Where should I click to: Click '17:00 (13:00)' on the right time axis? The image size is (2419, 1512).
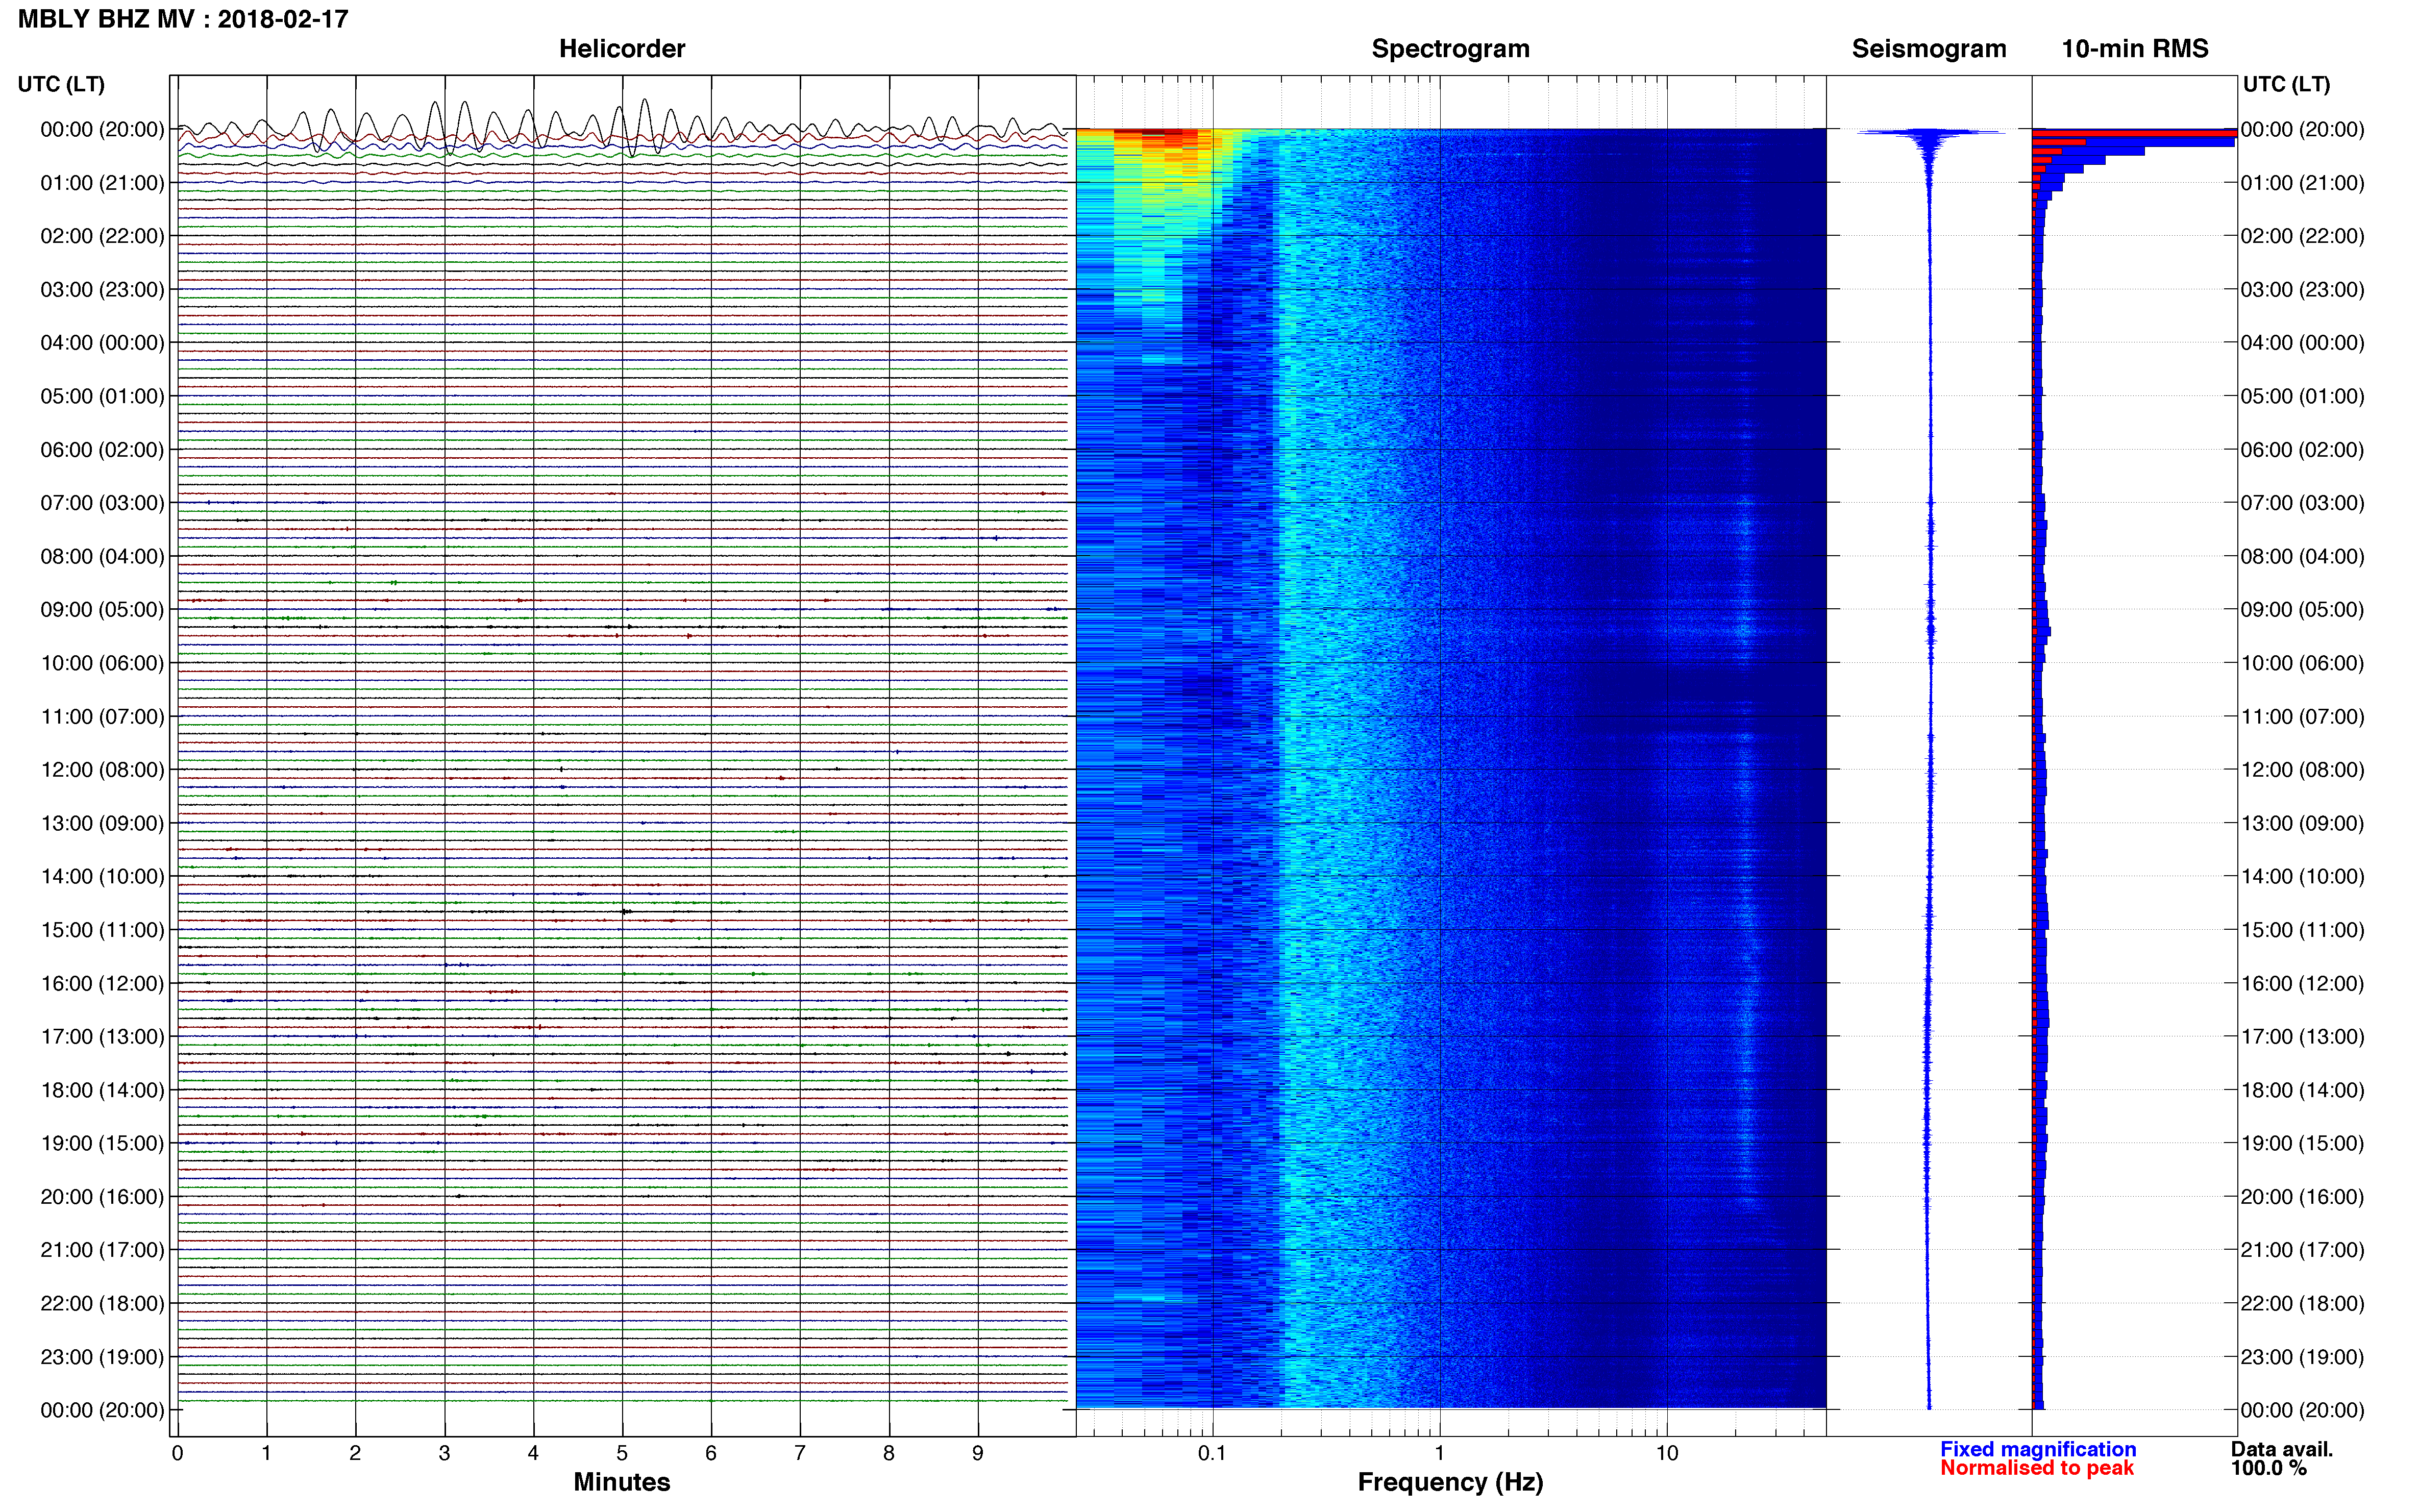tap(2302, 1037)
